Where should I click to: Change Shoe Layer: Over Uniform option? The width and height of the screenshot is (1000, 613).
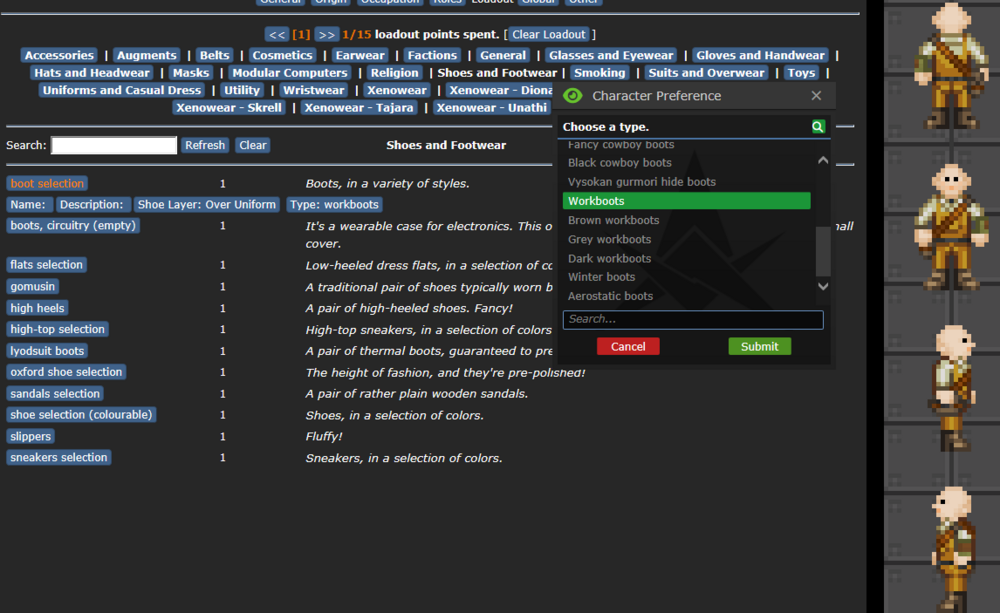(x=207, y=205)
